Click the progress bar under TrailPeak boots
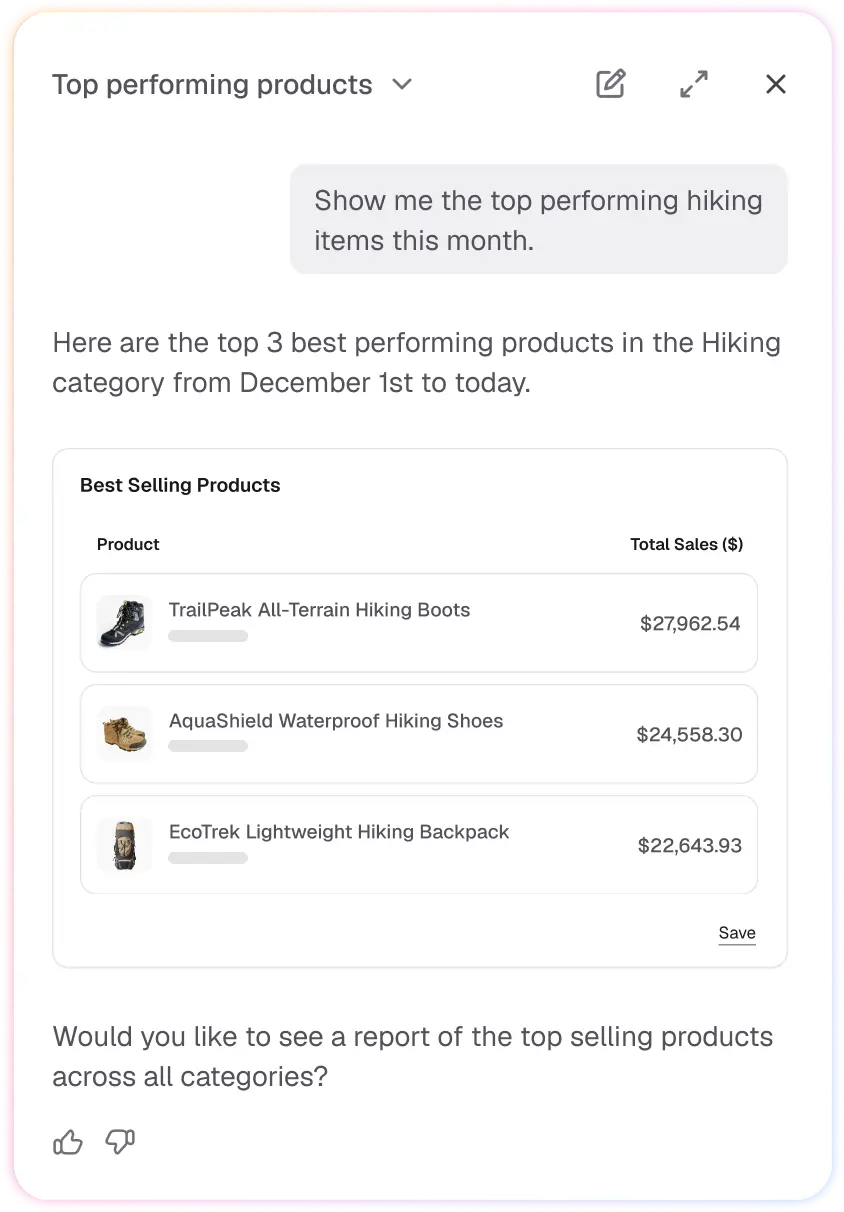The width and height of the screenshot is (844, 1212). (x=208, y=636)
